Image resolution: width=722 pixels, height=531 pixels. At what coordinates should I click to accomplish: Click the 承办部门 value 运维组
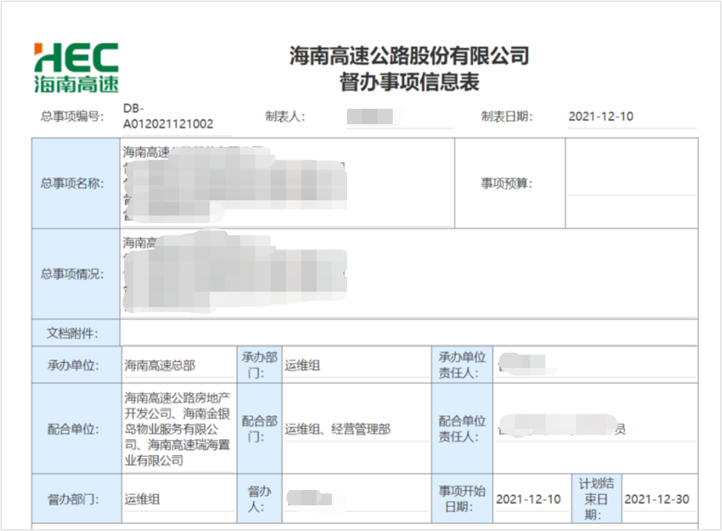click(x=303, y=365)
